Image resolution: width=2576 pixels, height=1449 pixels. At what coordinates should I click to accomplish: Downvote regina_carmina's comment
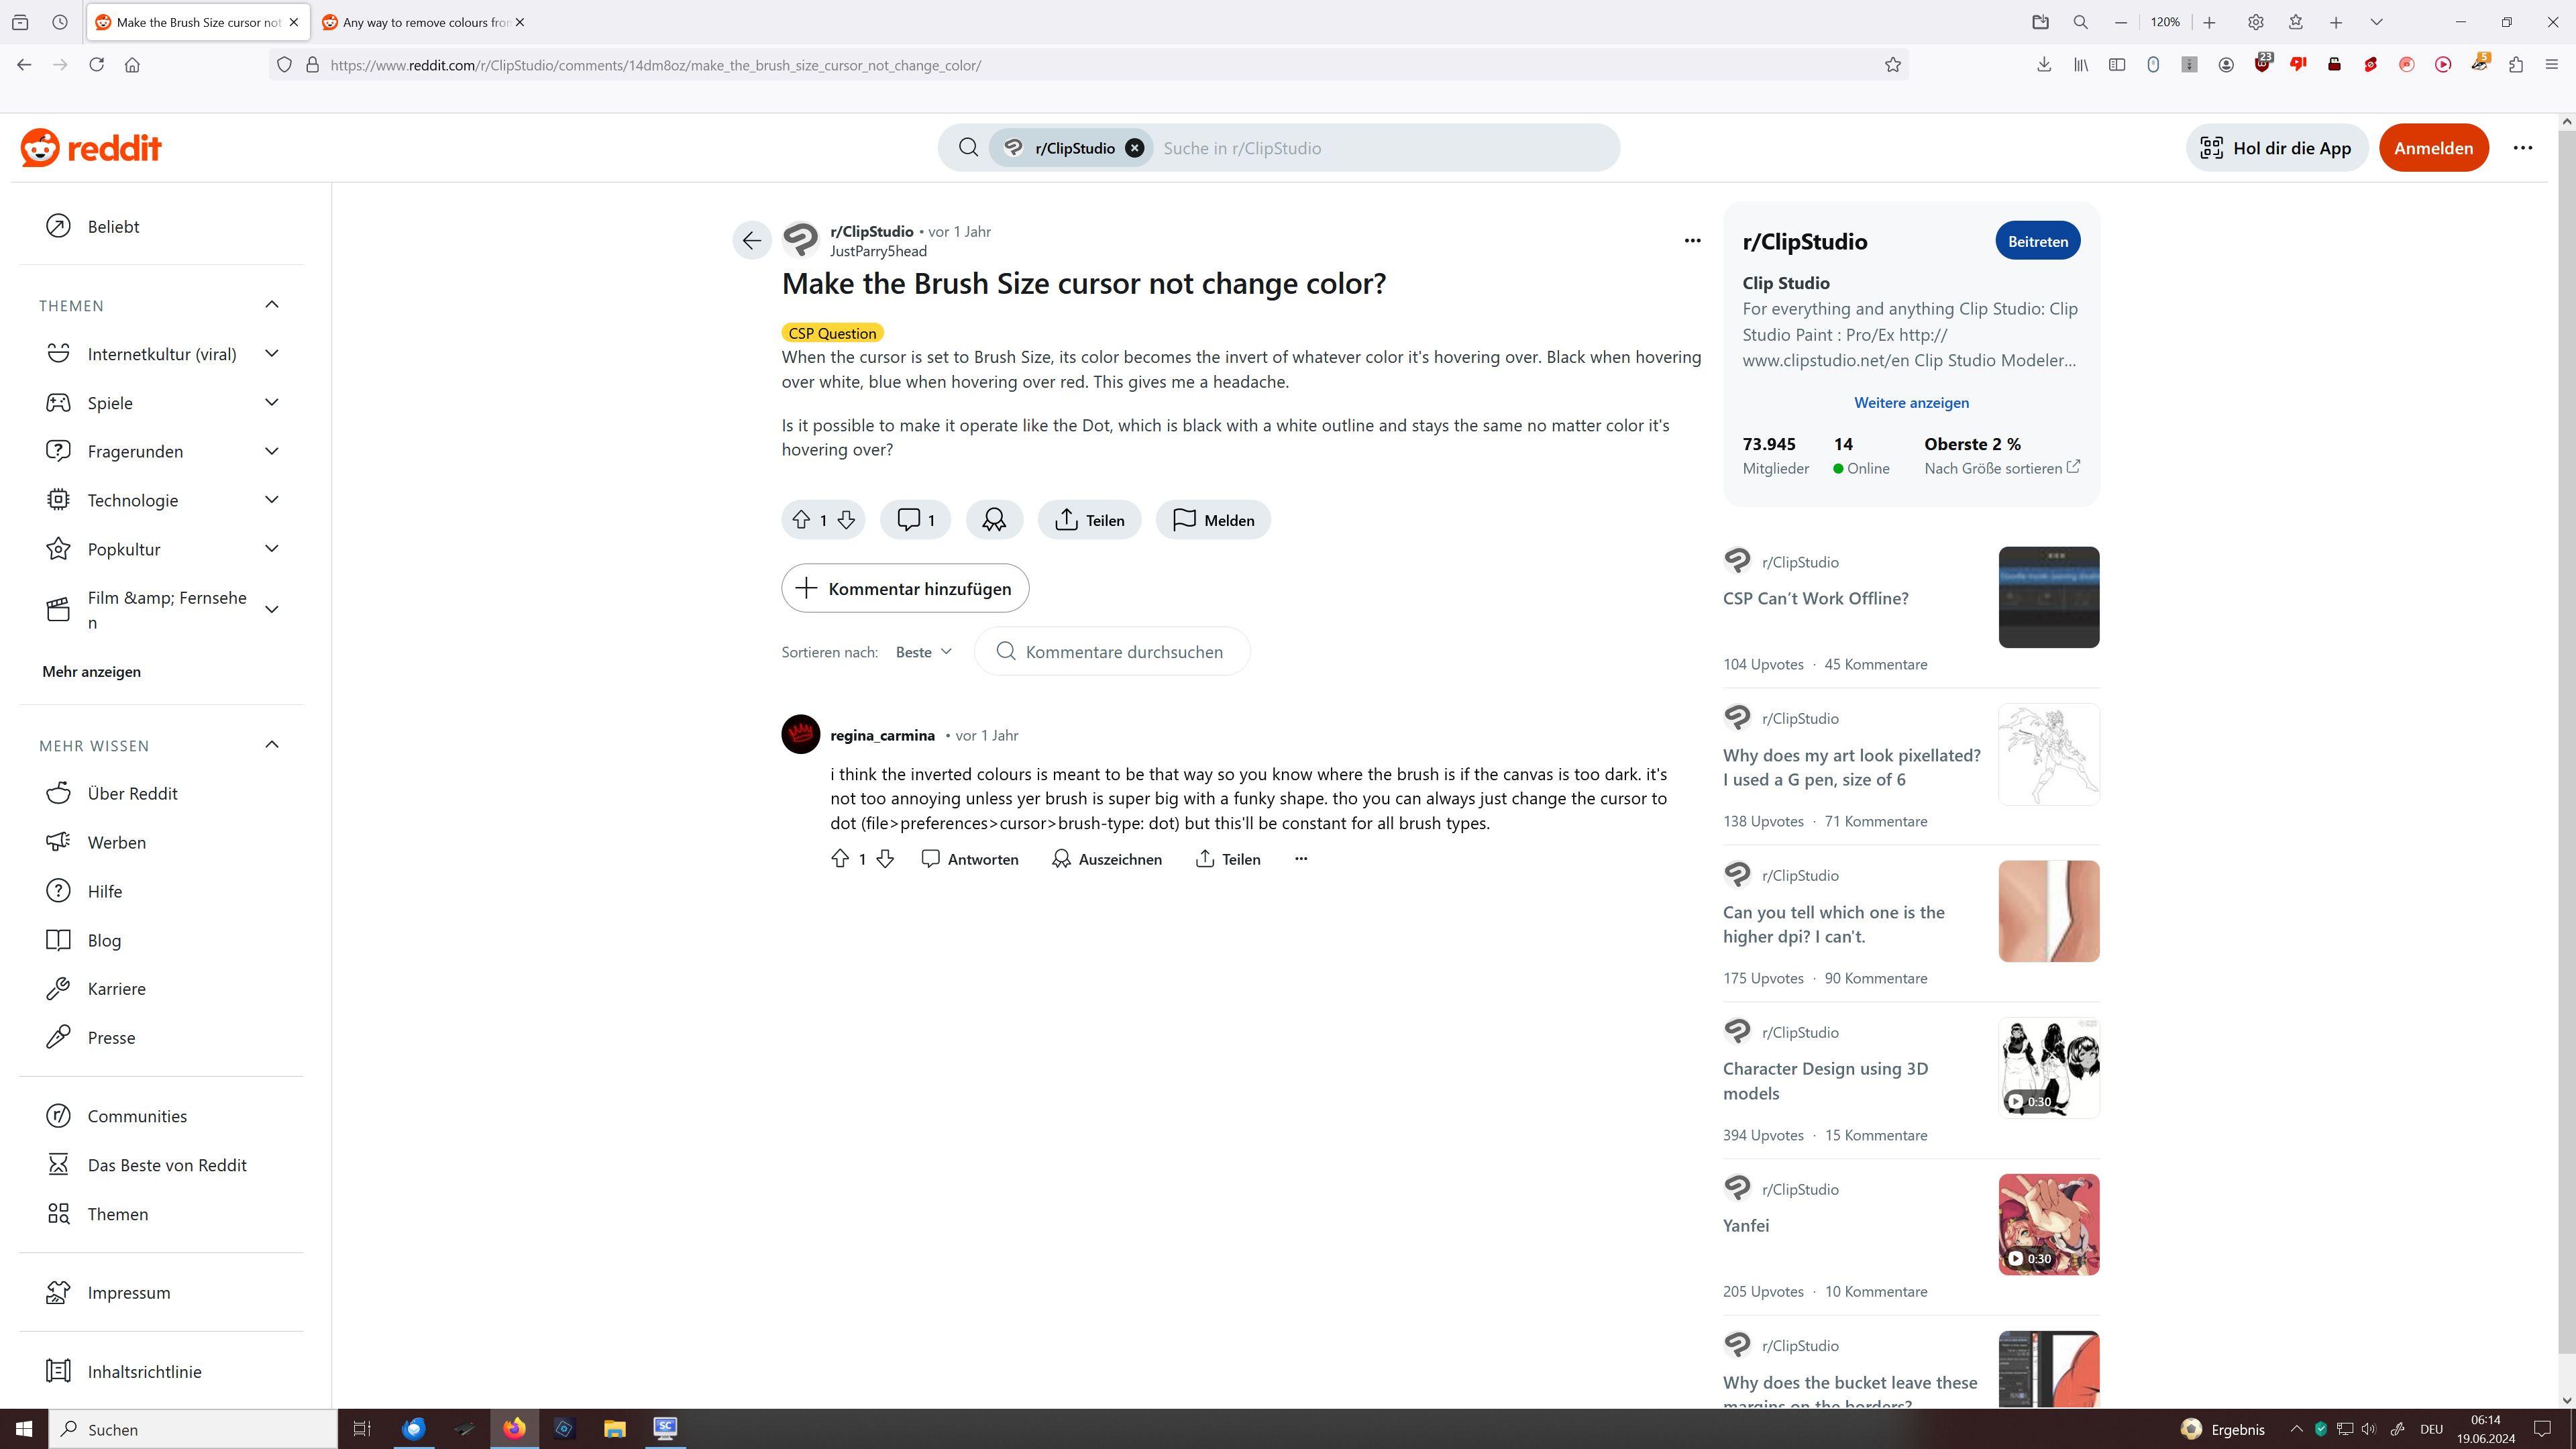885,859
